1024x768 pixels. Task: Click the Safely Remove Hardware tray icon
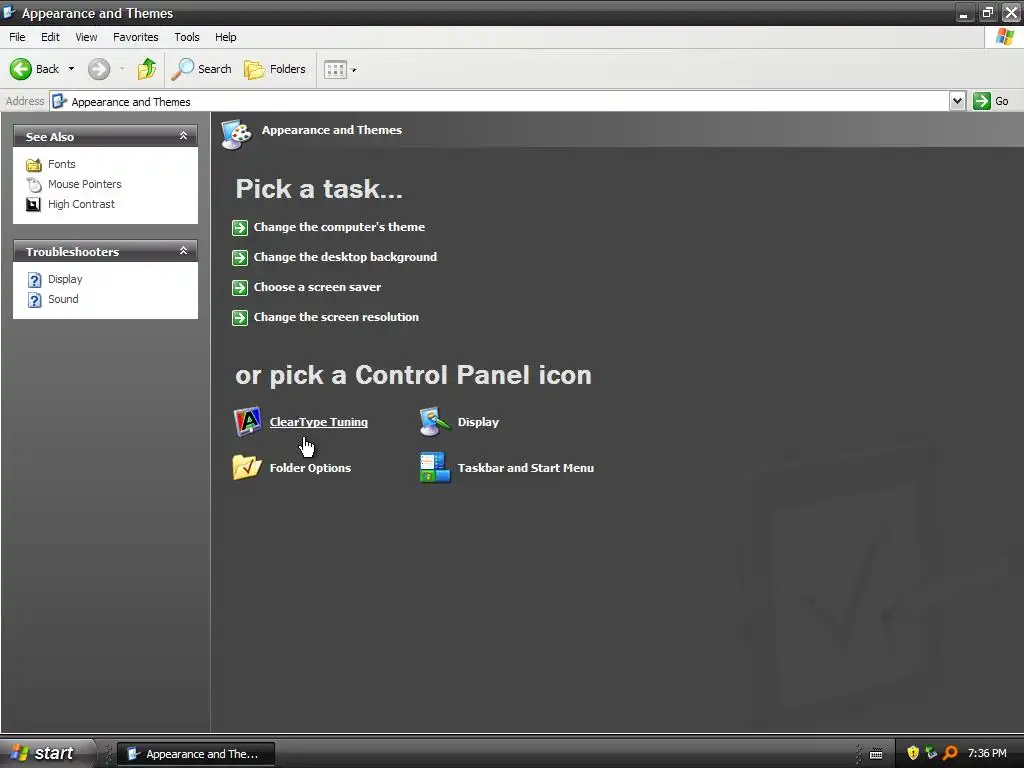(931, 753)
